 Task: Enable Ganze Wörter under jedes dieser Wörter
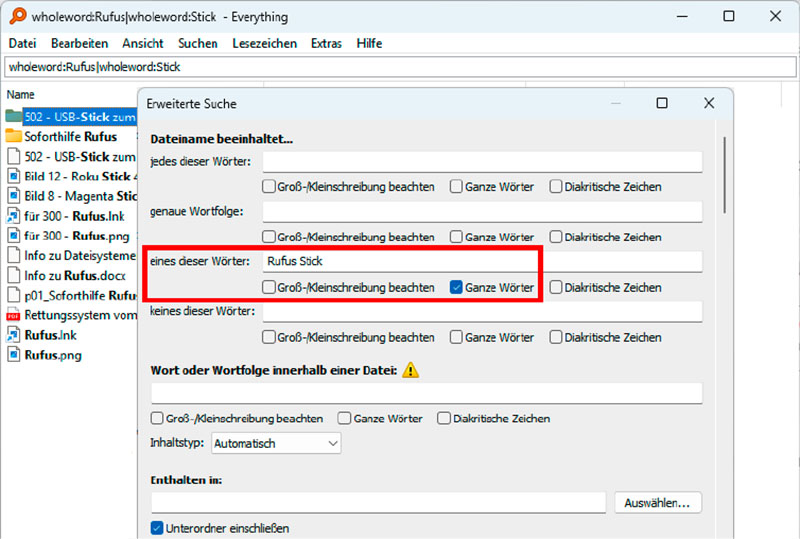[x=456, y=186]
